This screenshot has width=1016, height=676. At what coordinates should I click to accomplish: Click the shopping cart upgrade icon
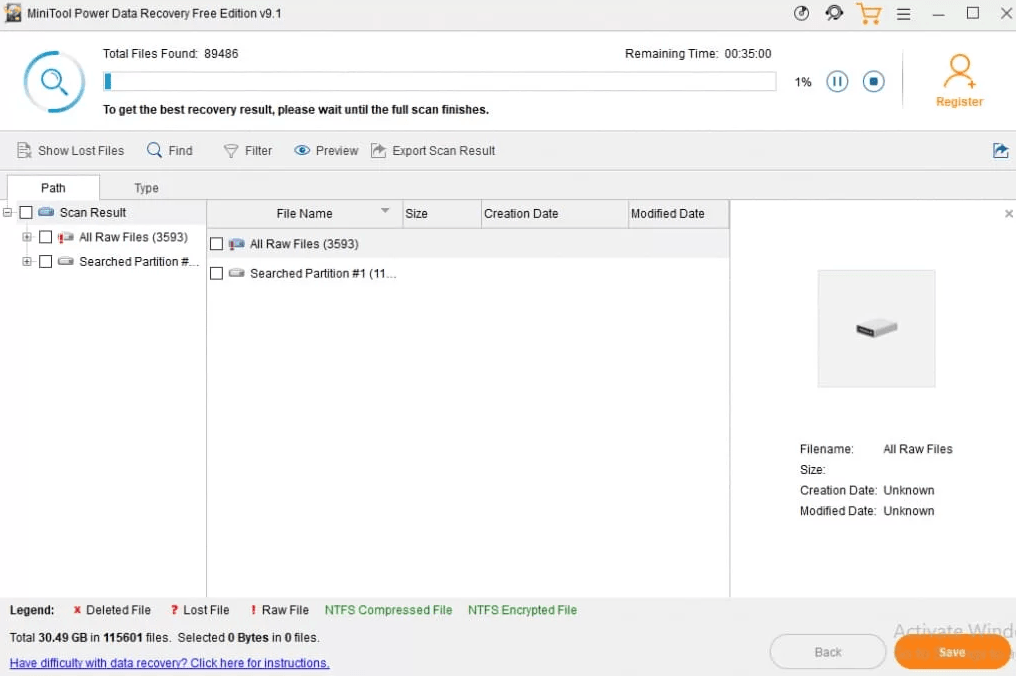pyautogui.click(x=868, y=14)
